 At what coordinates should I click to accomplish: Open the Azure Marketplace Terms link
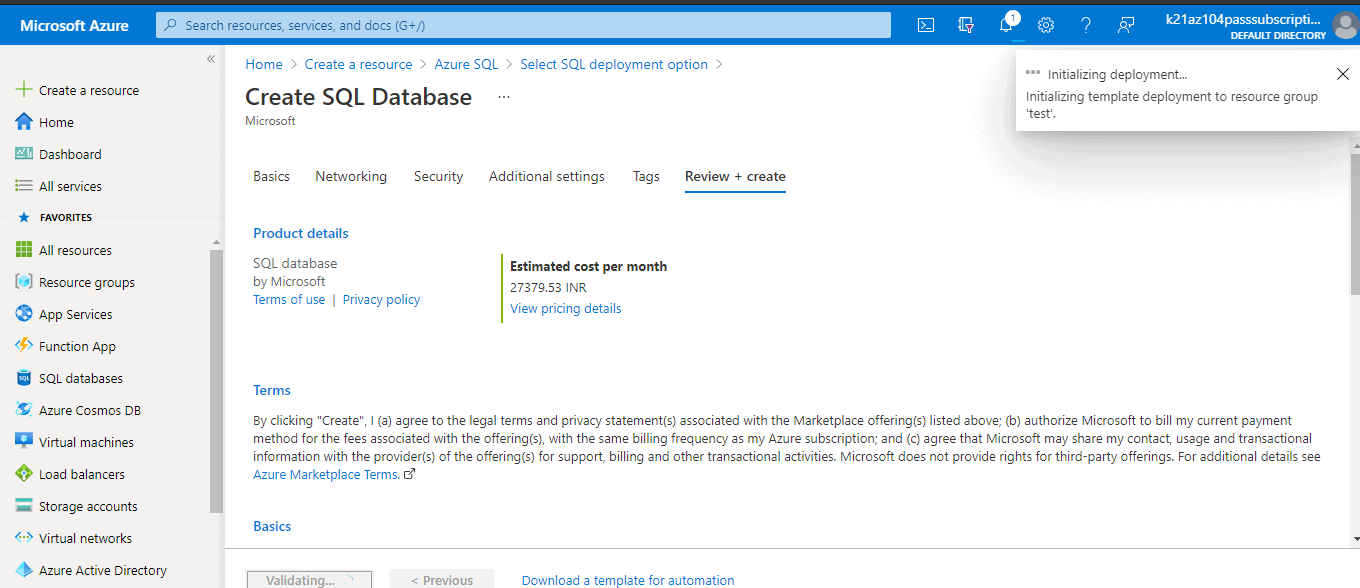(326, 474)
